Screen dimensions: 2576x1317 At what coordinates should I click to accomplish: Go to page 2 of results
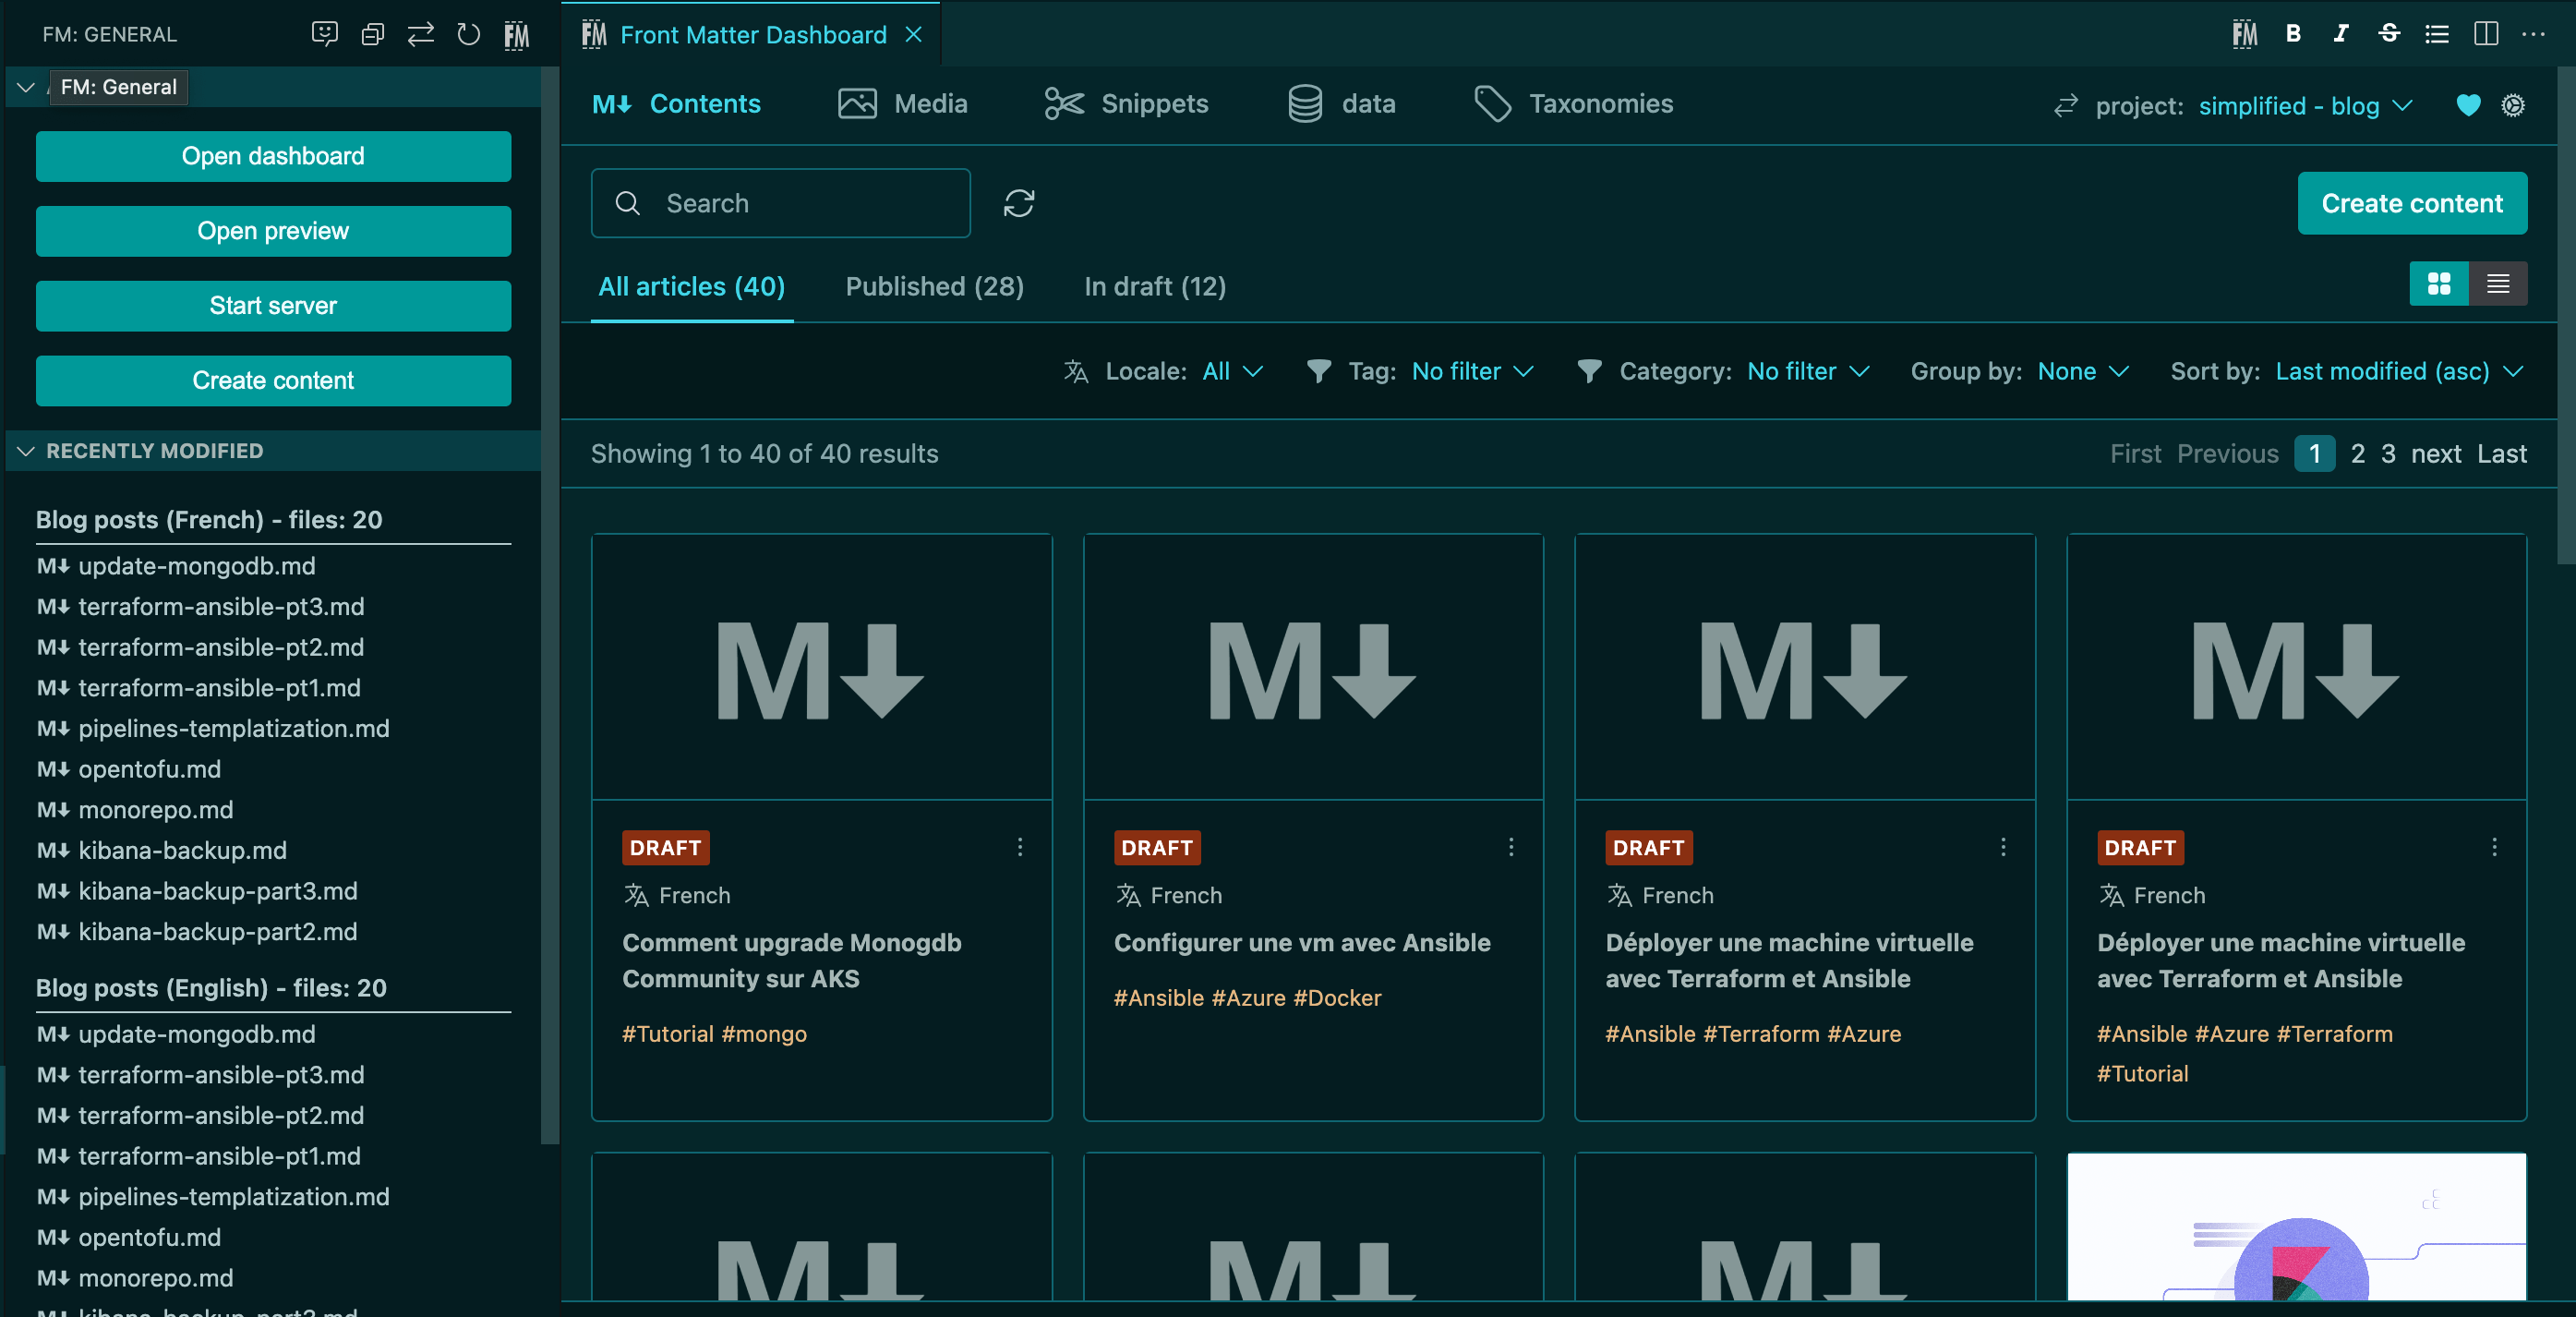tap(2357, 454)
